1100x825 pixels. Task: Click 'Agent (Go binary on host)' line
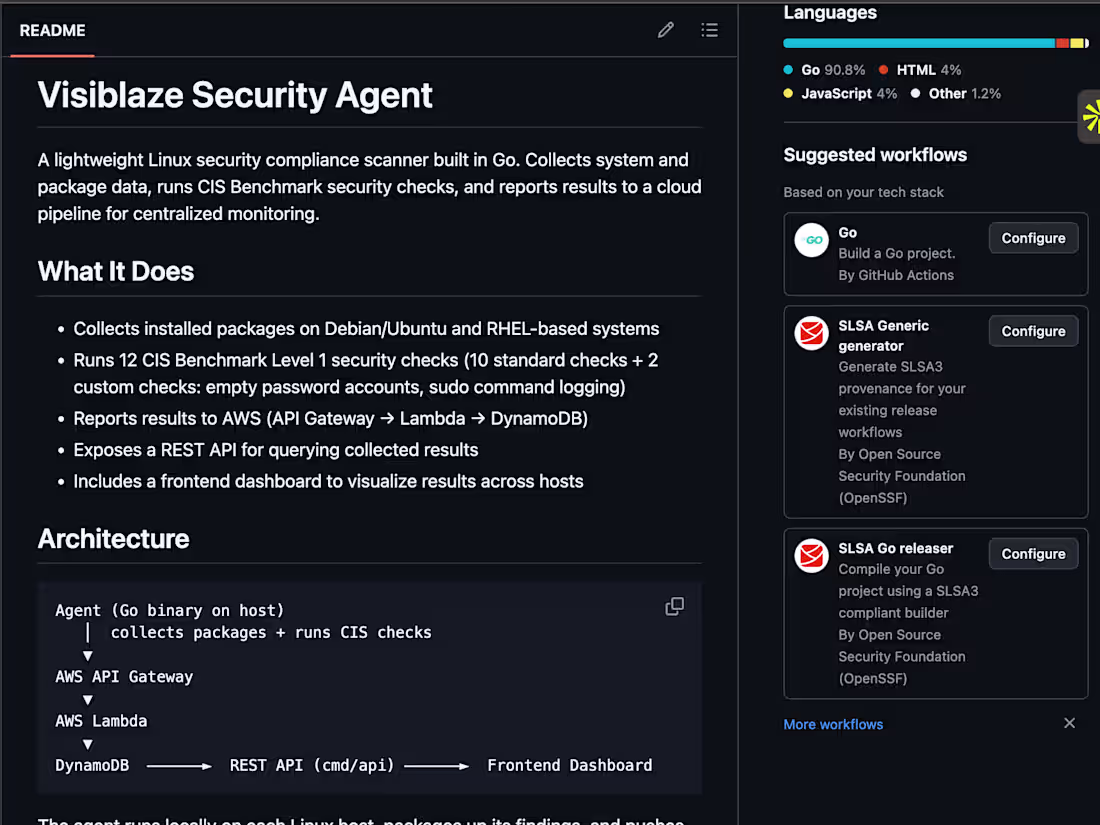tap(170, 610)
